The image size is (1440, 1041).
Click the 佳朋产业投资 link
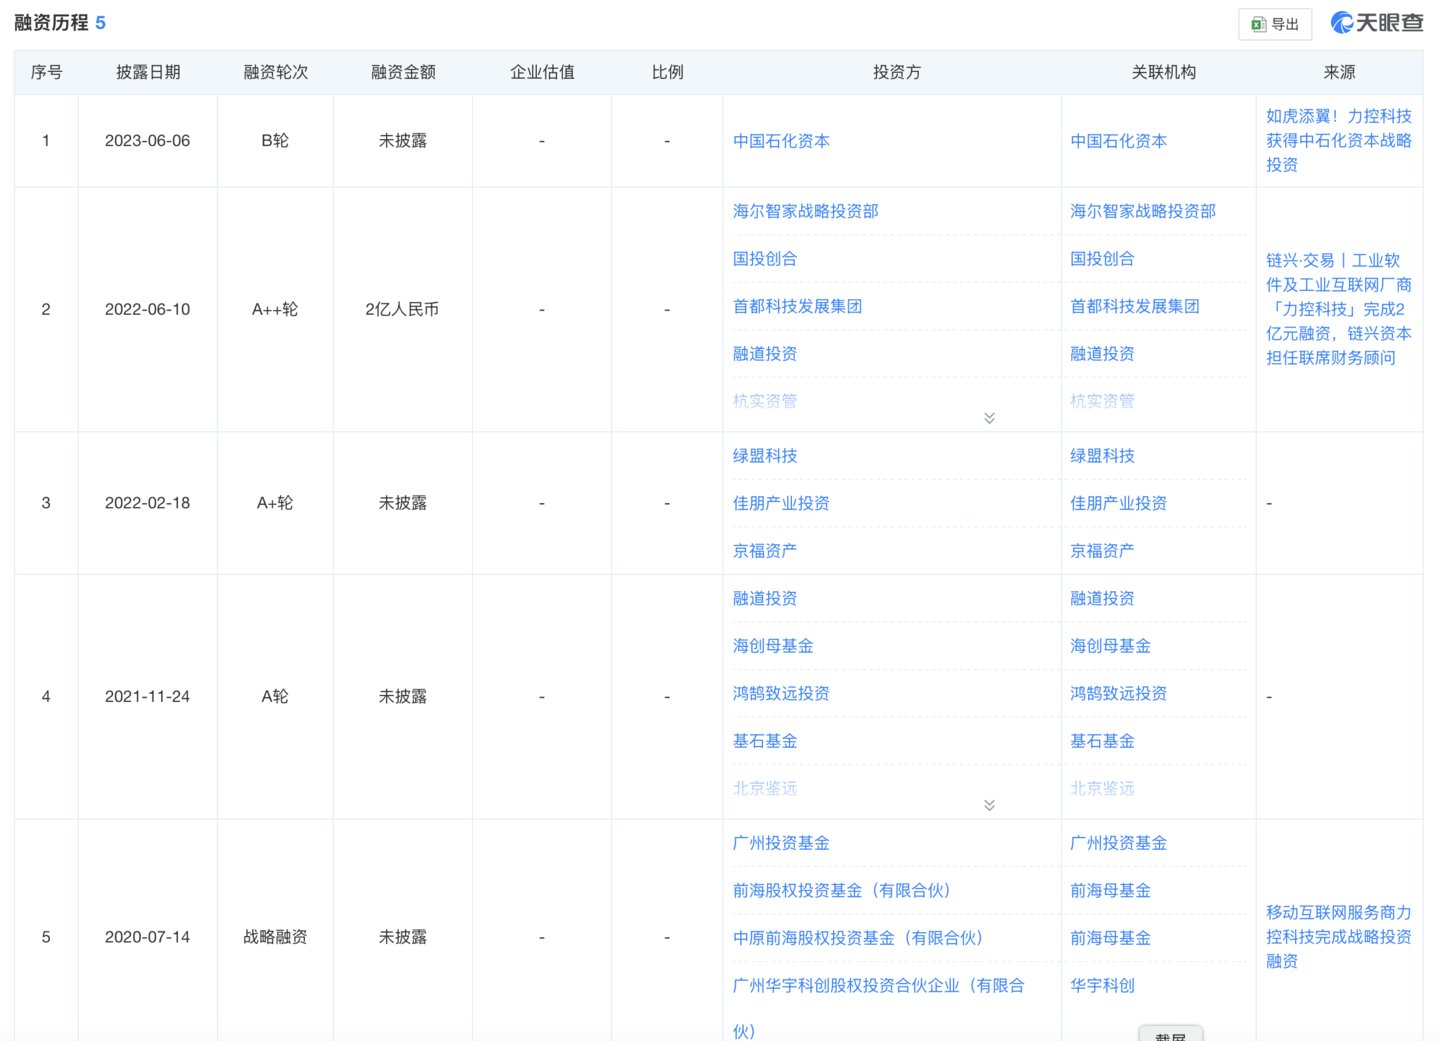[781, 503]
